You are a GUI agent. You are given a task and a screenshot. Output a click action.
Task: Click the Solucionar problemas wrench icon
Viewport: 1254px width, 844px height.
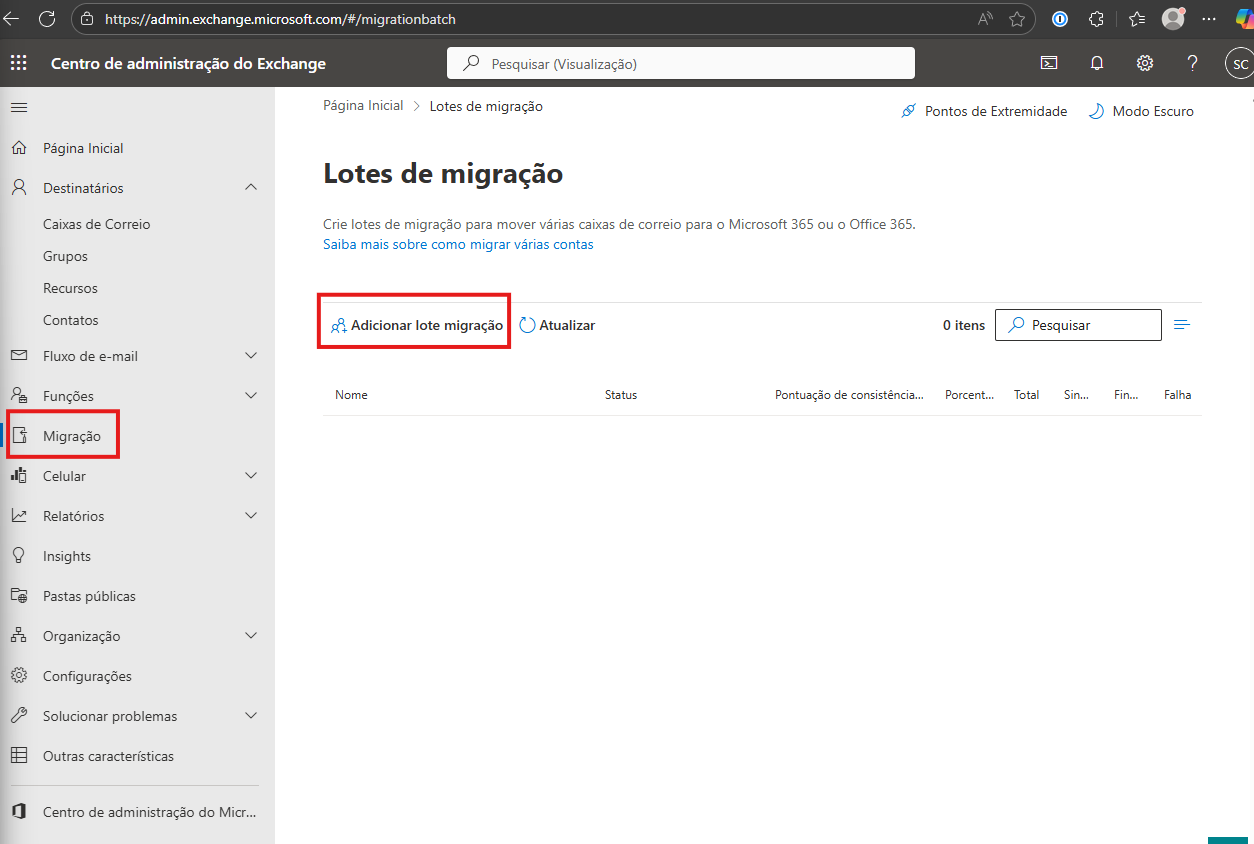click(19, 716)
